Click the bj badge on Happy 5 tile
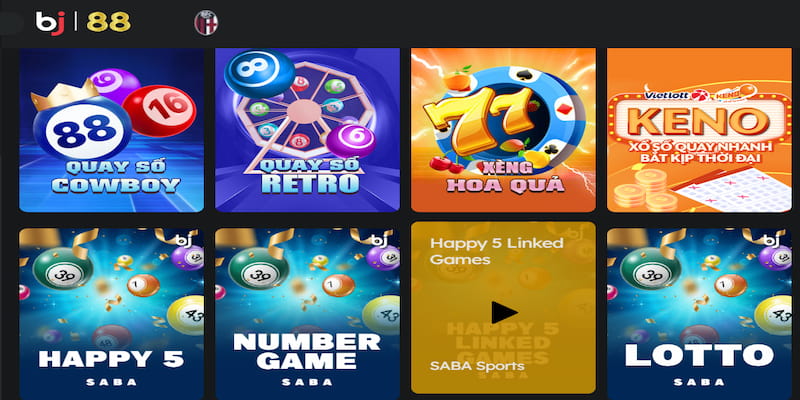The image size is (800, 400). point(186,240)
